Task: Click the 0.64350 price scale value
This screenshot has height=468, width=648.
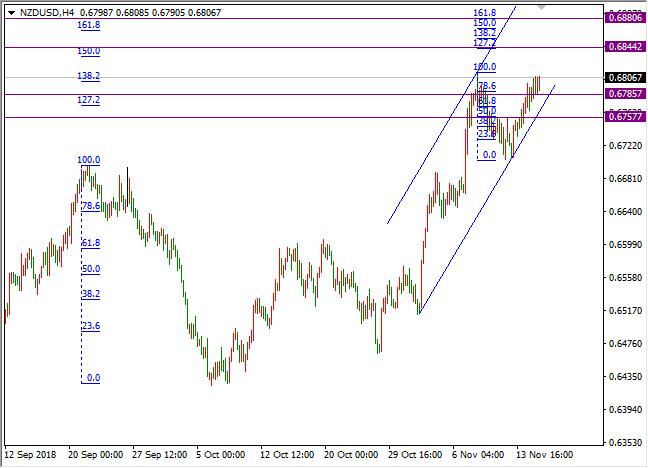Action: 625,377
